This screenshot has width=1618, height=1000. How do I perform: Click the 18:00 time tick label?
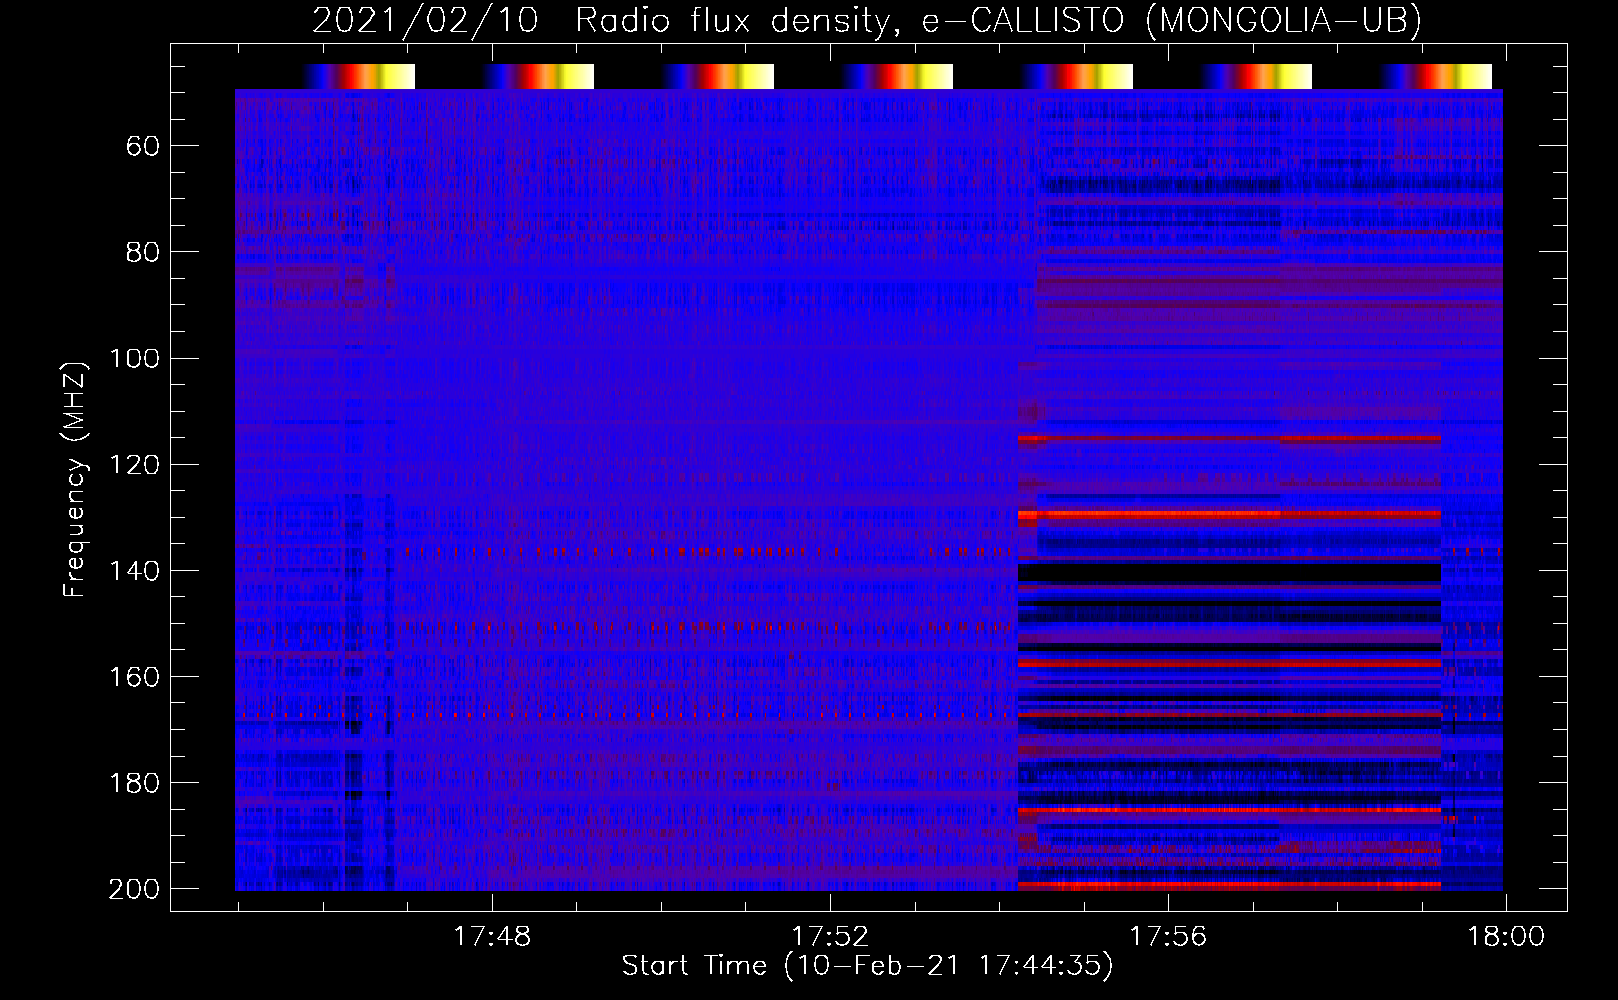(1506, 937)
